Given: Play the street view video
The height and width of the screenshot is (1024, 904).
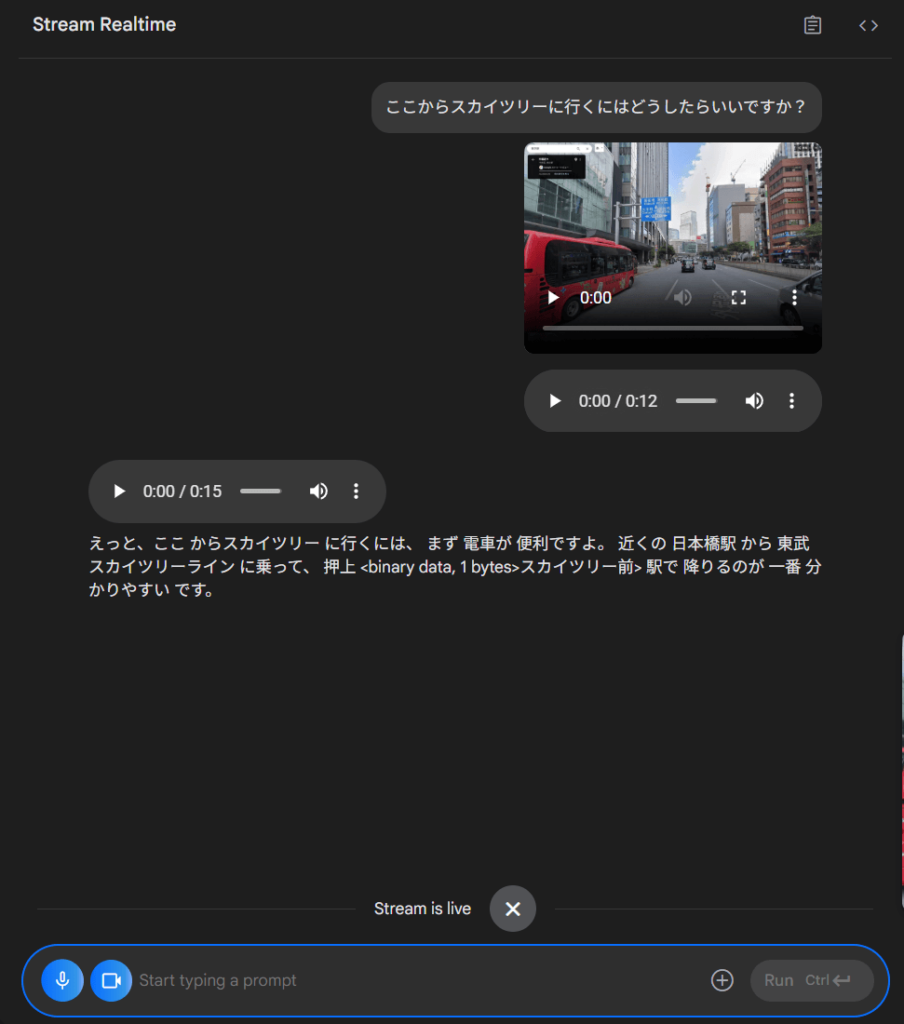Looking at the screenshot, I should [553, 298].
